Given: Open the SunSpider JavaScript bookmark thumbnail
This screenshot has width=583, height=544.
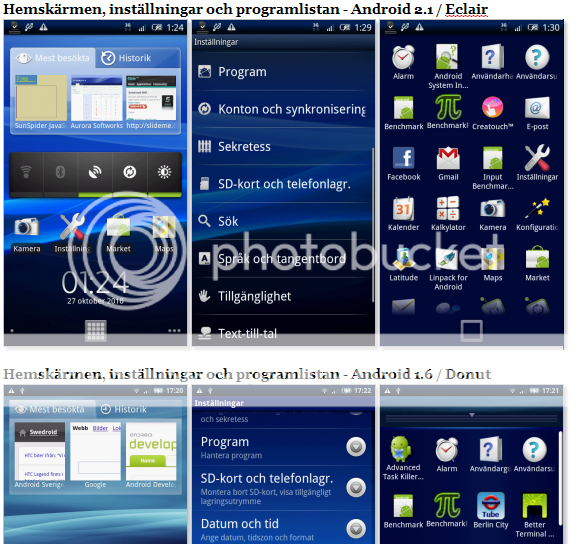Looking at the screenshot, I should click(40, 99).
